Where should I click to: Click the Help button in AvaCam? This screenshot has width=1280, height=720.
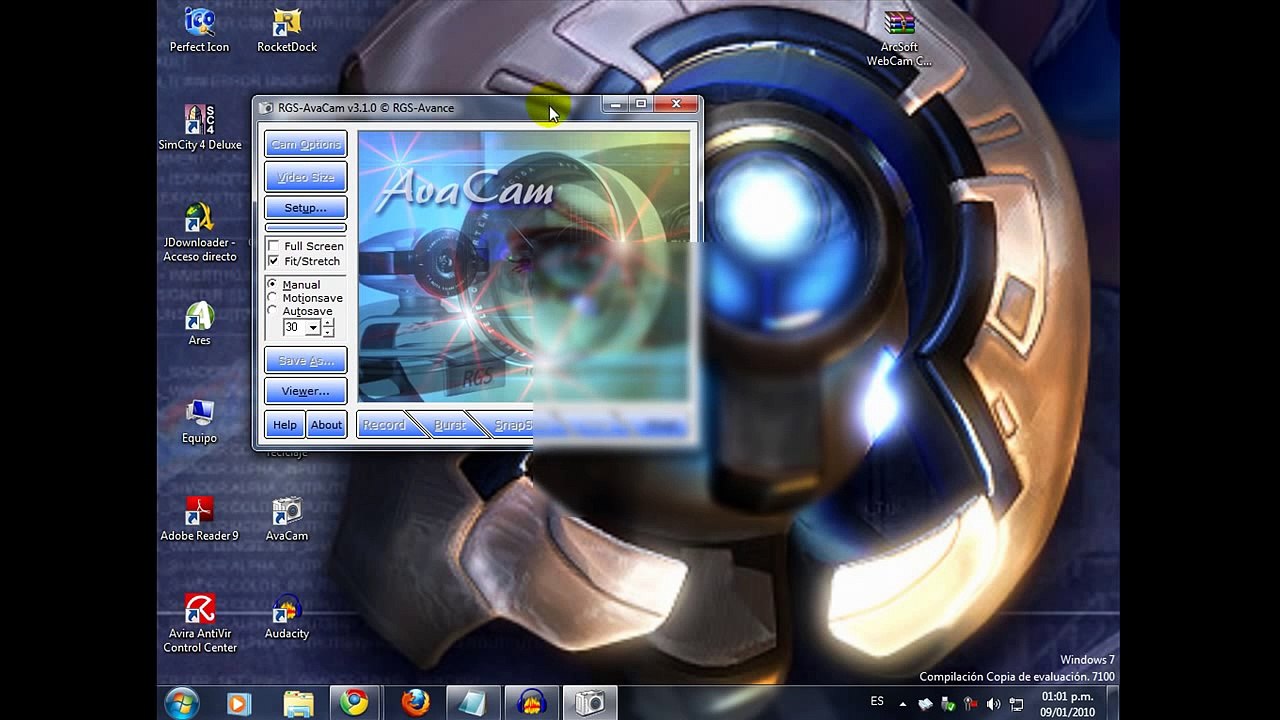285,425
